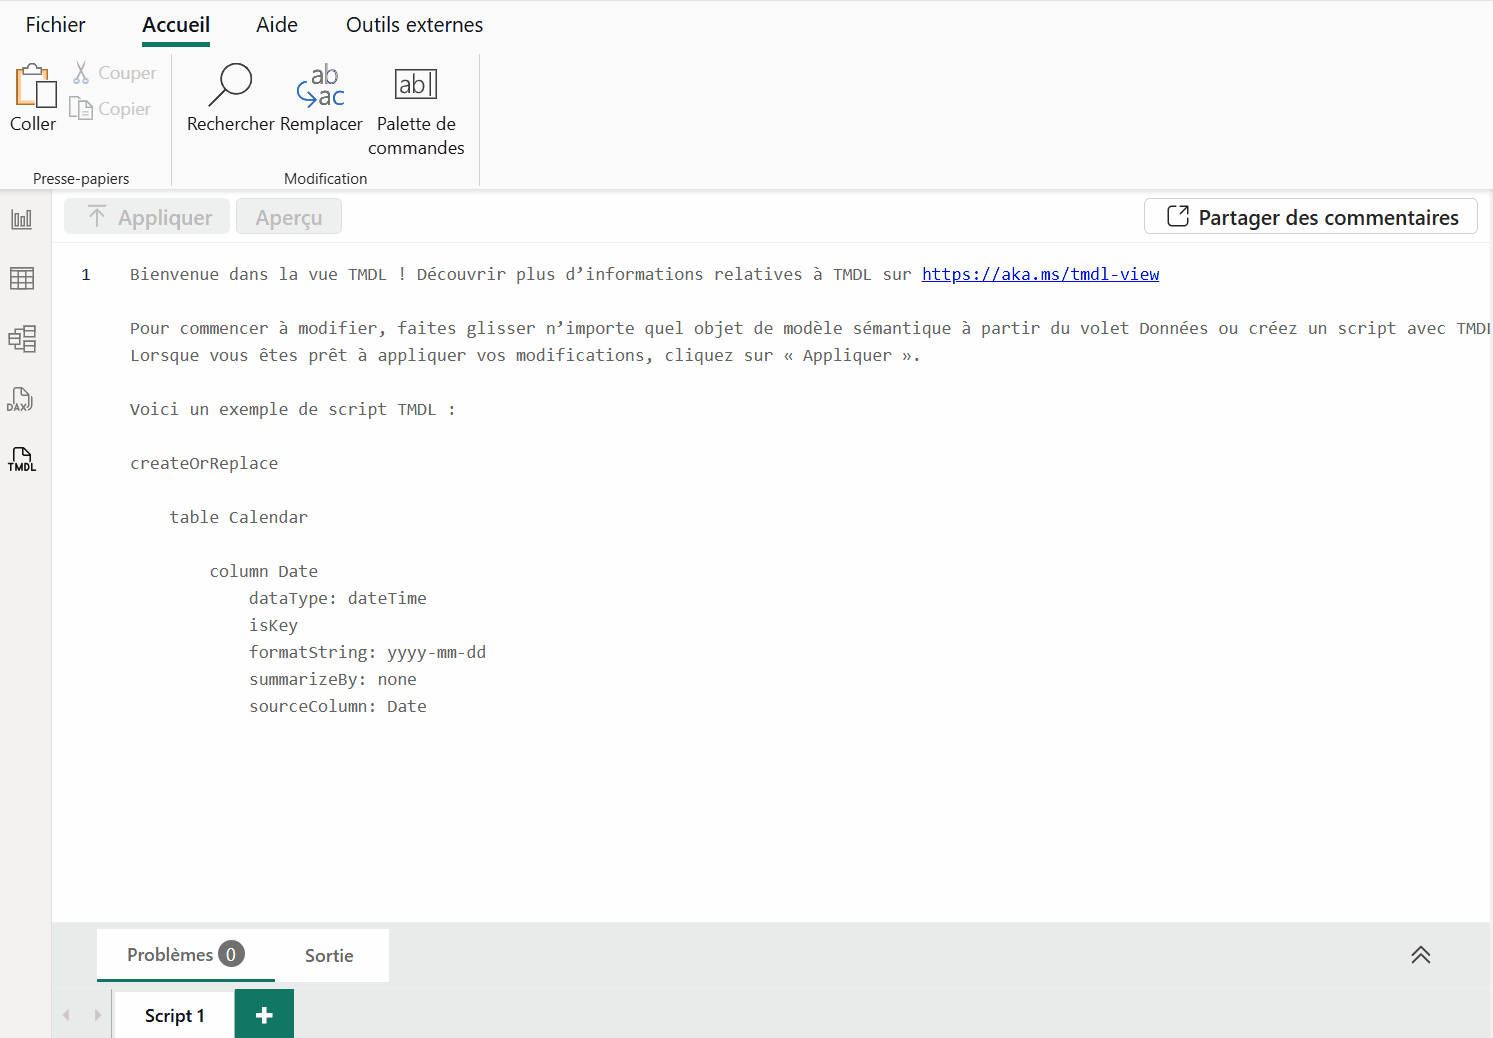1493x1038 pixels.
Task: Click 'Voici un exemple de script TMDL' text
Action: click(x=283, y=409)
